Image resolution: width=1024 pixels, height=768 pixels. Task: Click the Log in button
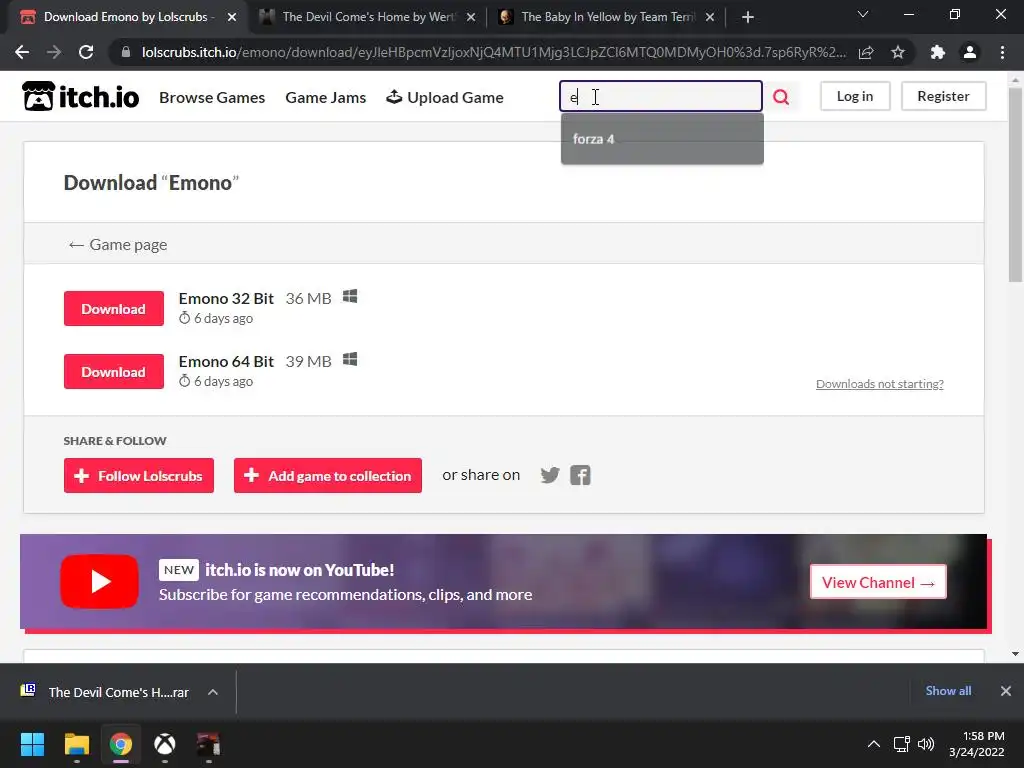[855, 96]
